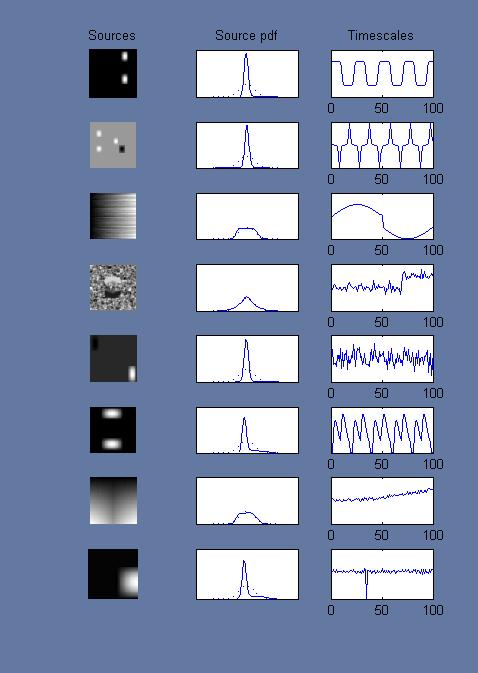Select the source image with two horizontal bars

pos(113,430)
